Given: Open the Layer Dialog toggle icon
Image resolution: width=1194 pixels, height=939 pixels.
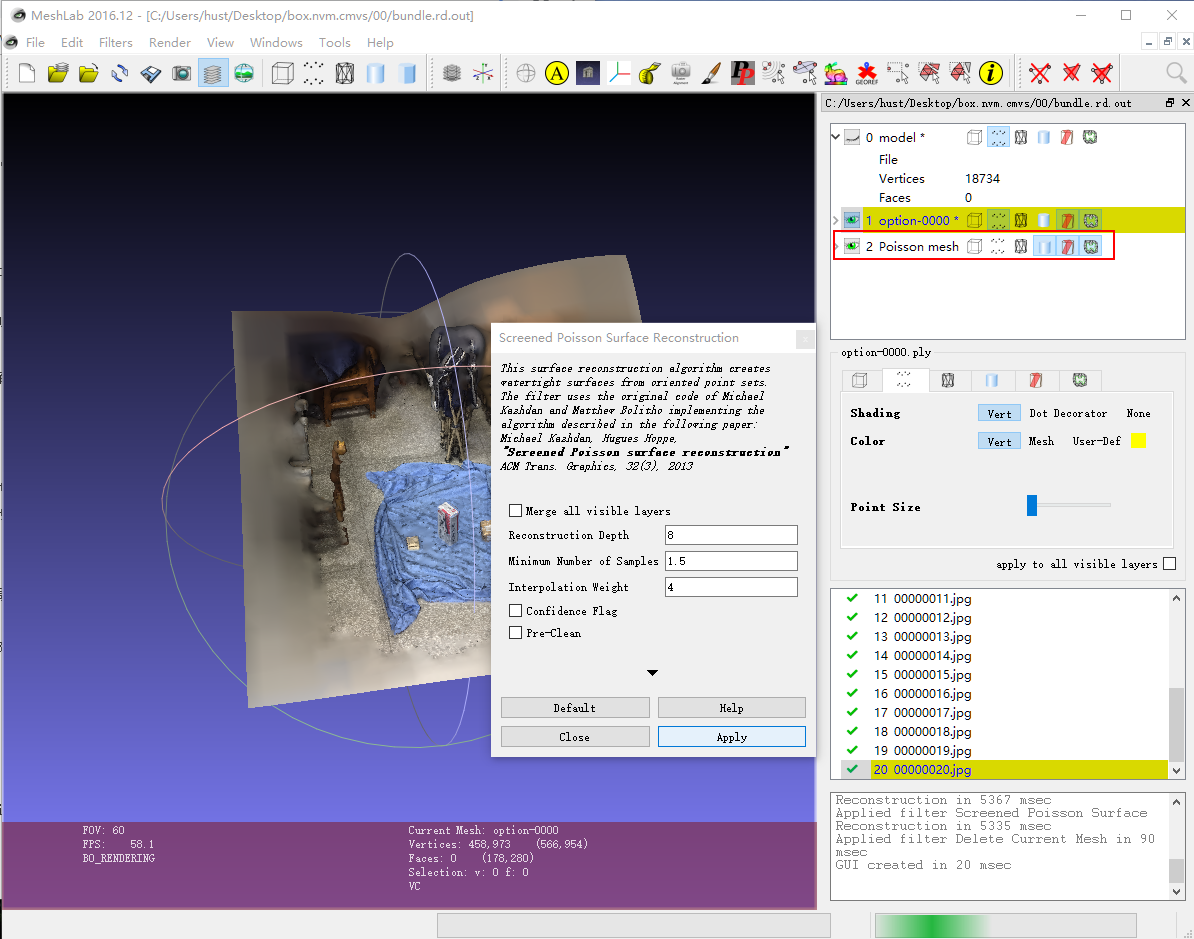Looking at the screenshot, I should pos(211,73).
